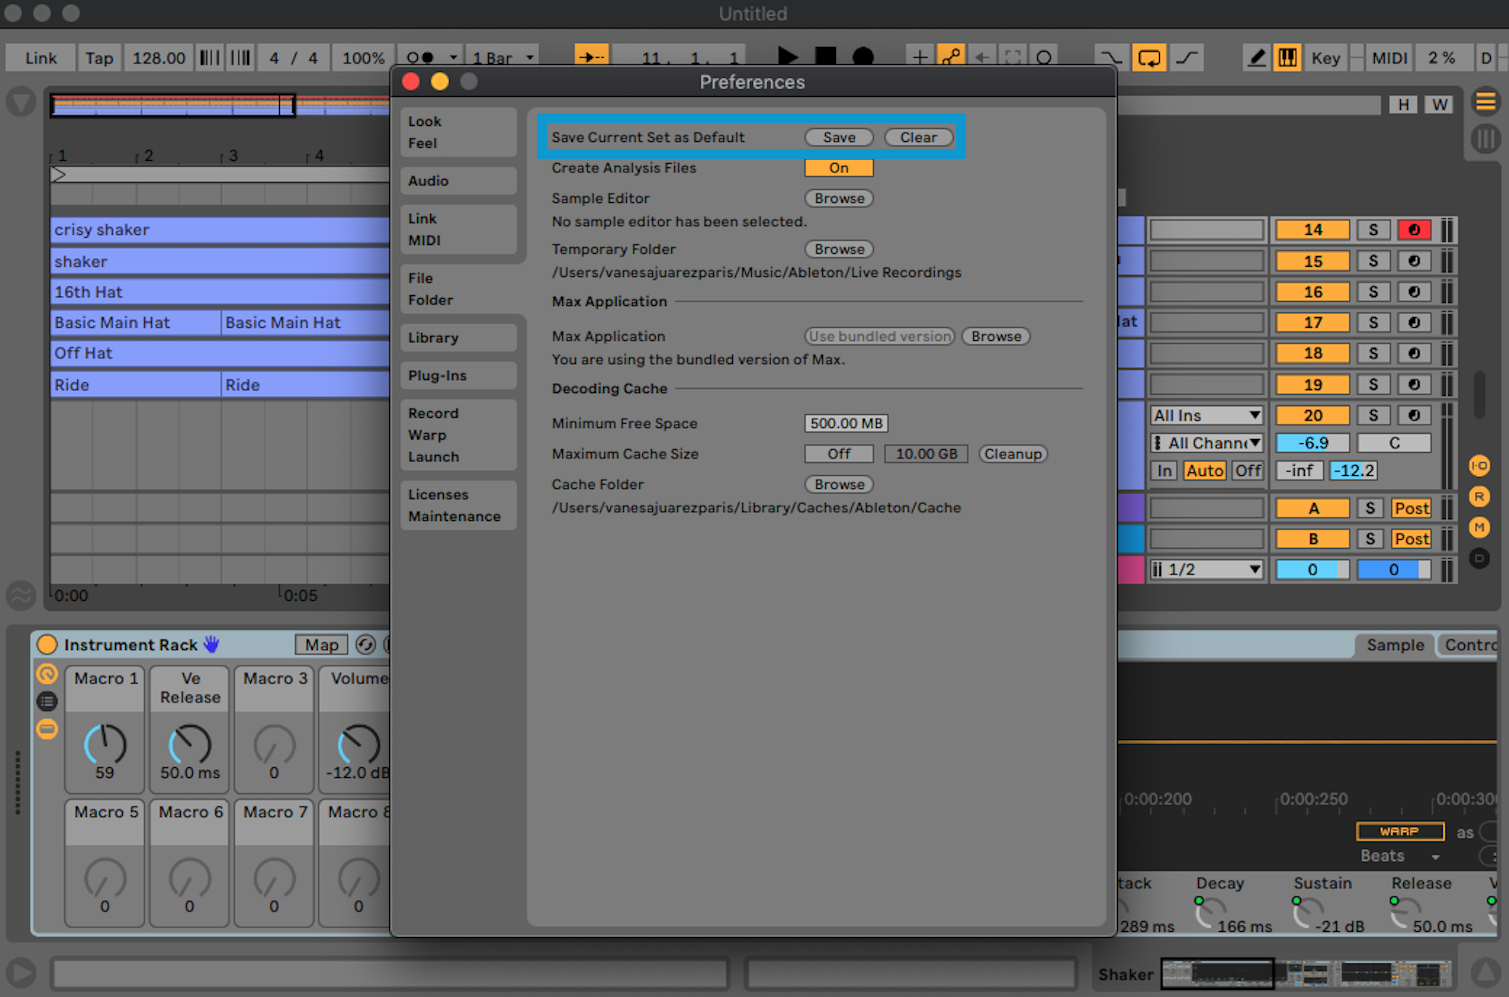Open the All Ins input dropdown
The height and width of the screenshot is (997, 1509).
[1206, 414]
